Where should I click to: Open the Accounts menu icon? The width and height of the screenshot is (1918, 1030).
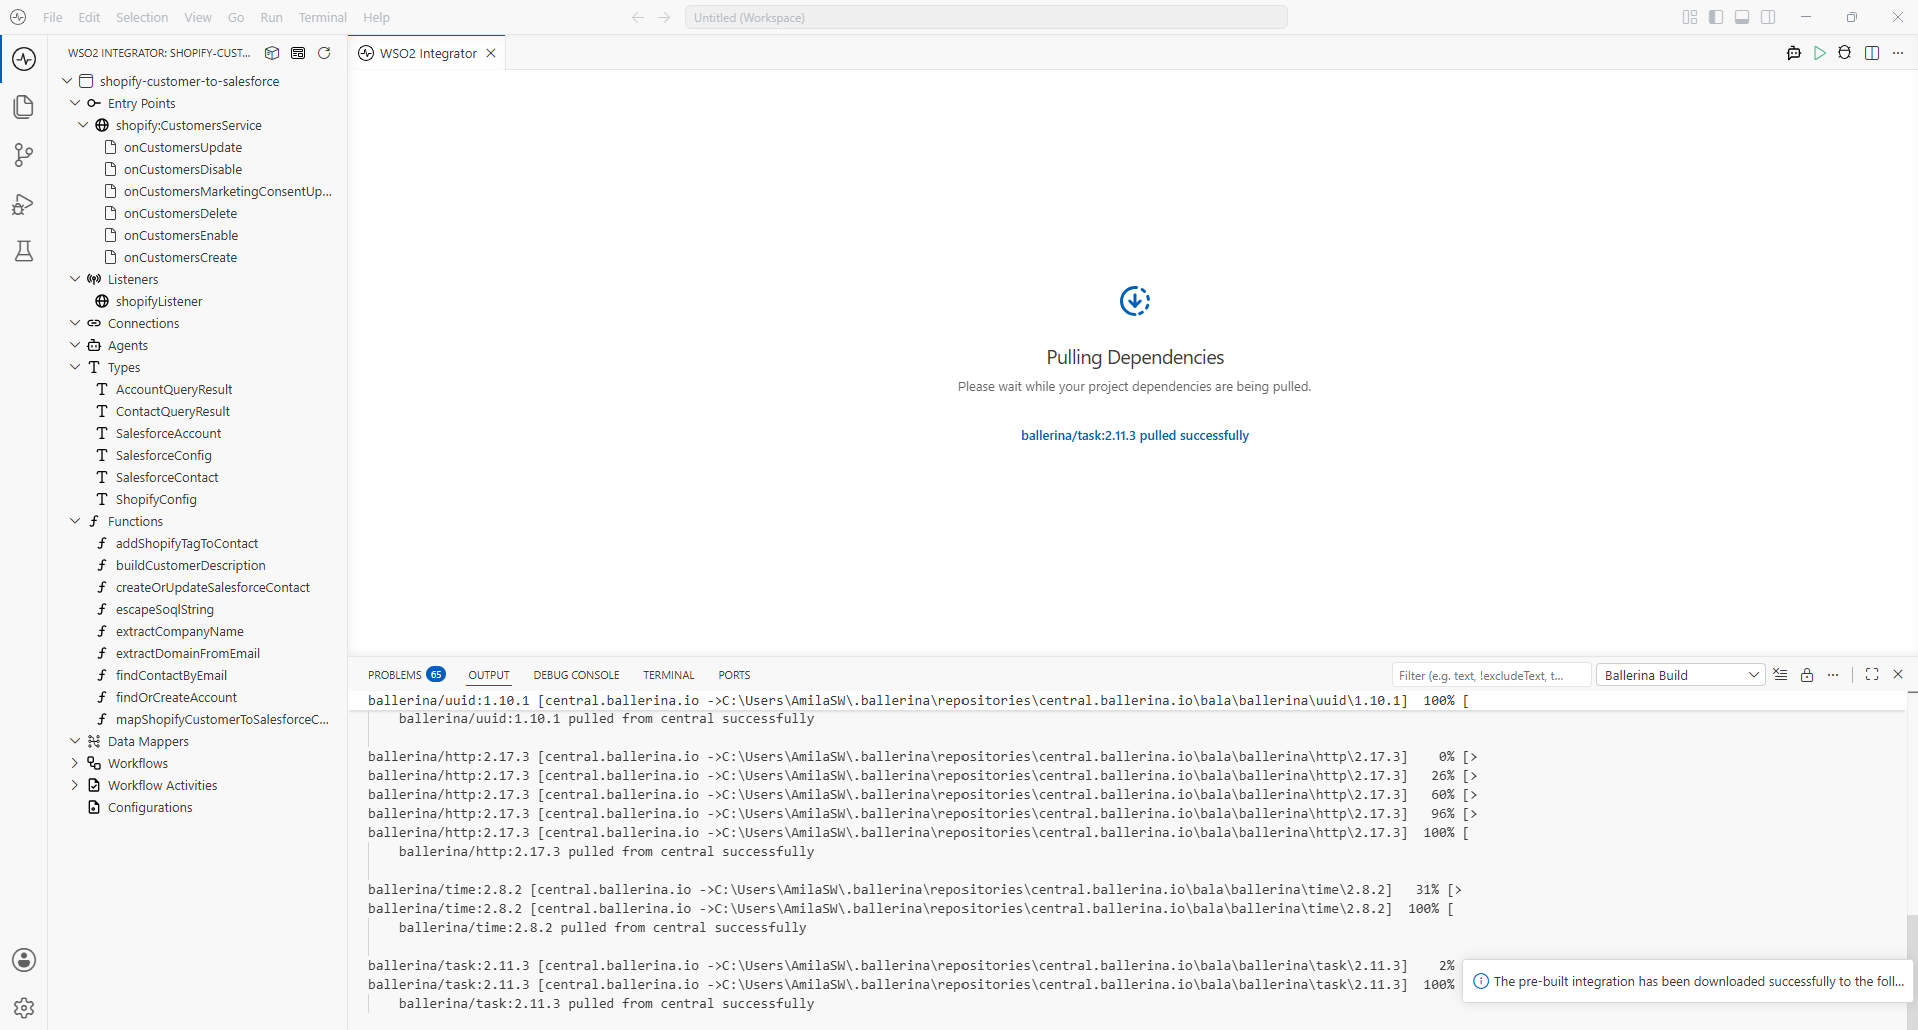(x=24, y=960)
